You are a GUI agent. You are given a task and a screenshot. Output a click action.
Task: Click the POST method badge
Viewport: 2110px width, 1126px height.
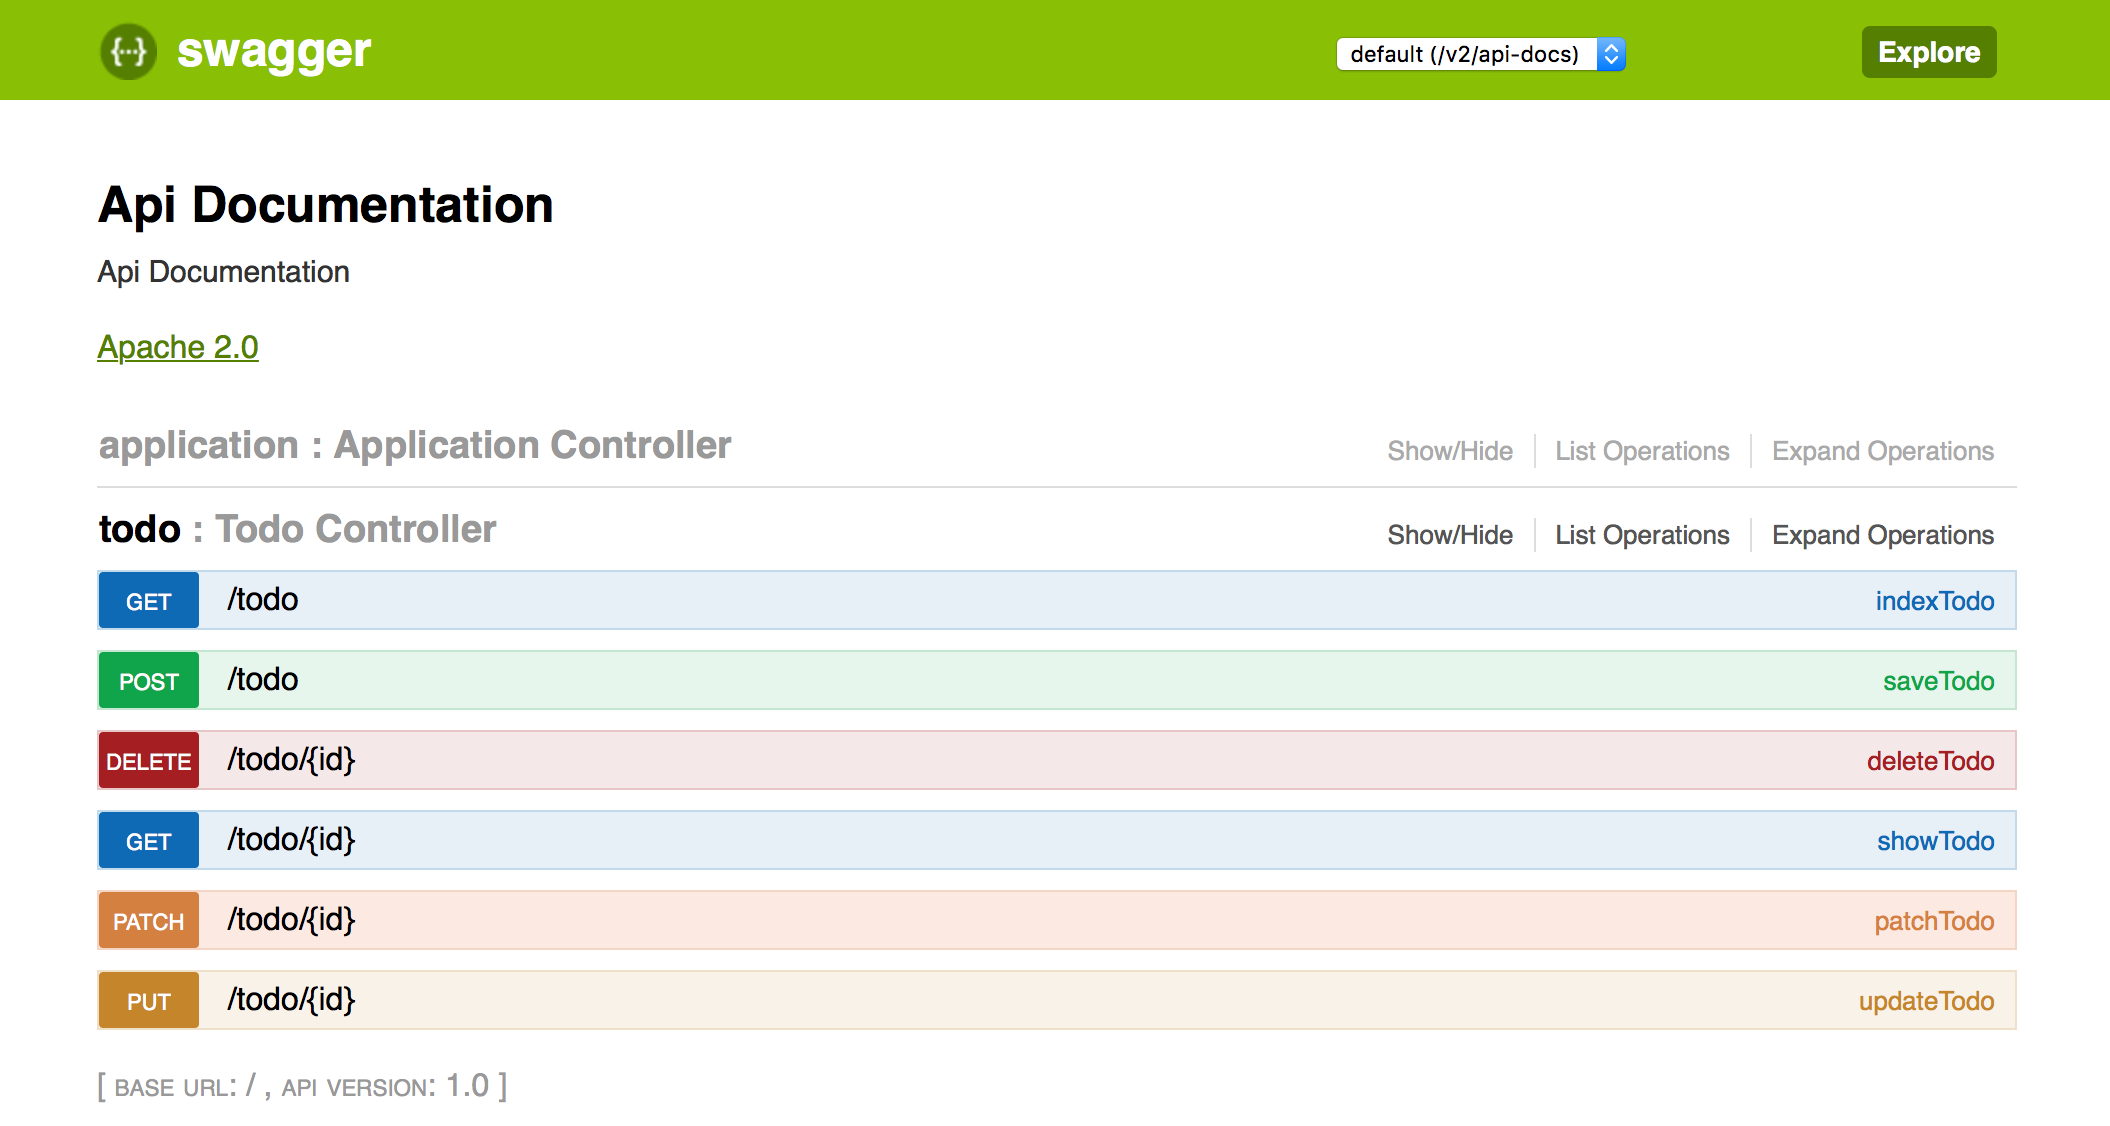click(x=149, y=681)
